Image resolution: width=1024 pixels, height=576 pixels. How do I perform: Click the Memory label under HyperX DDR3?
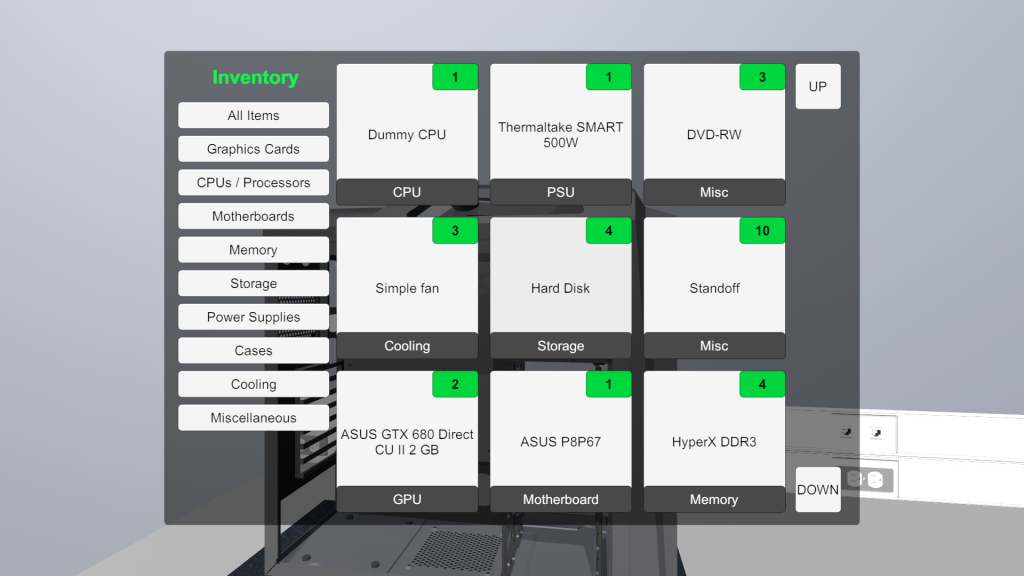[714, 499]
